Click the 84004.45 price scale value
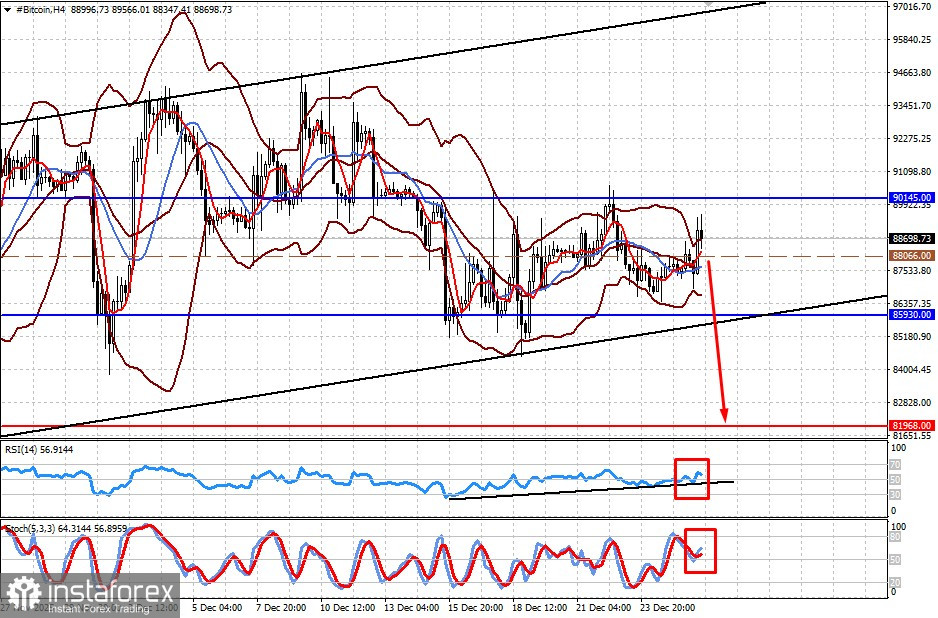Viewport: 938px width, 618px height. point(912,369)
